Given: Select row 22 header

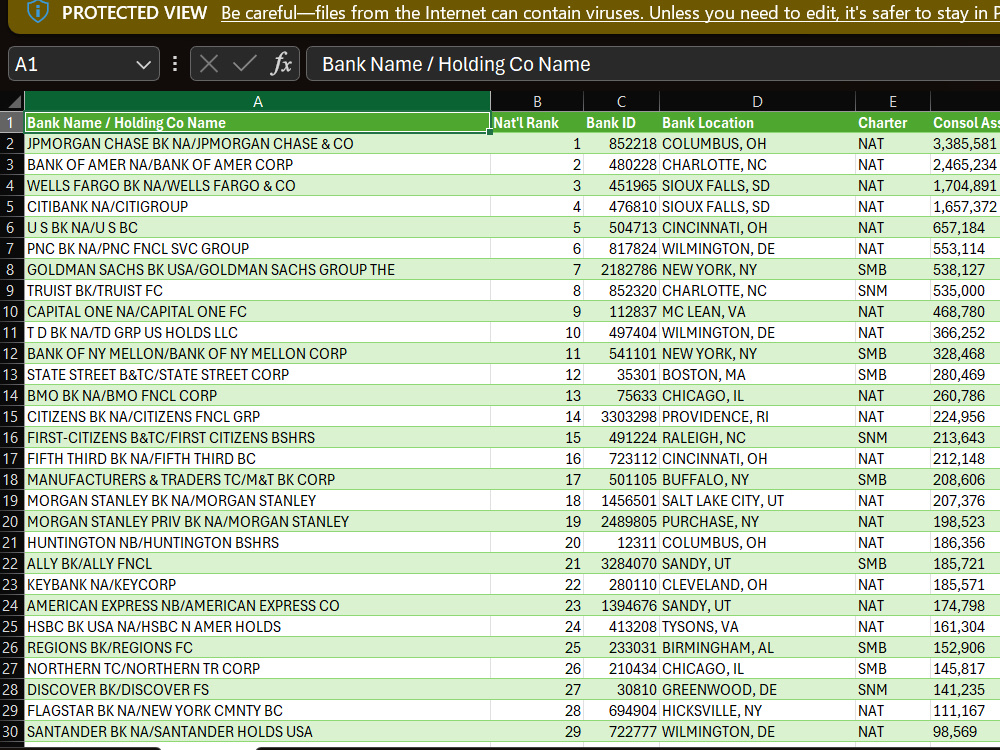Looking at the screenshot, I should (x=11, y=564).
